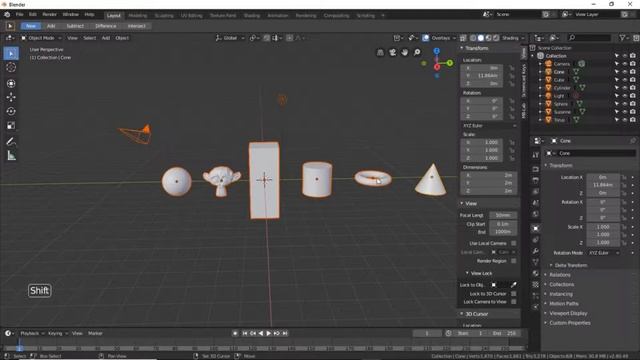Click the sidebar Location Y 11.864m field

(482, 76)
